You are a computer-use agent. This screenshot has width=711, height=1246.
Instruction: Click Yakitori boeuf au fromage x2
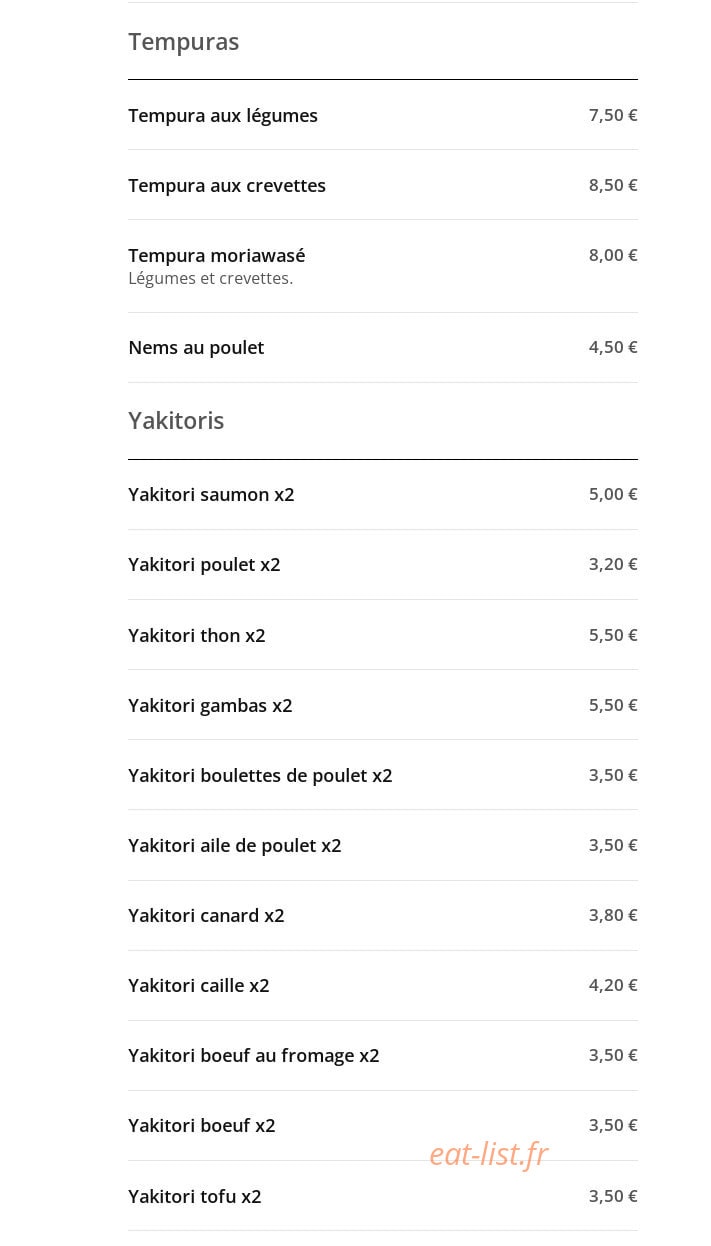[x=383, y=1056]
